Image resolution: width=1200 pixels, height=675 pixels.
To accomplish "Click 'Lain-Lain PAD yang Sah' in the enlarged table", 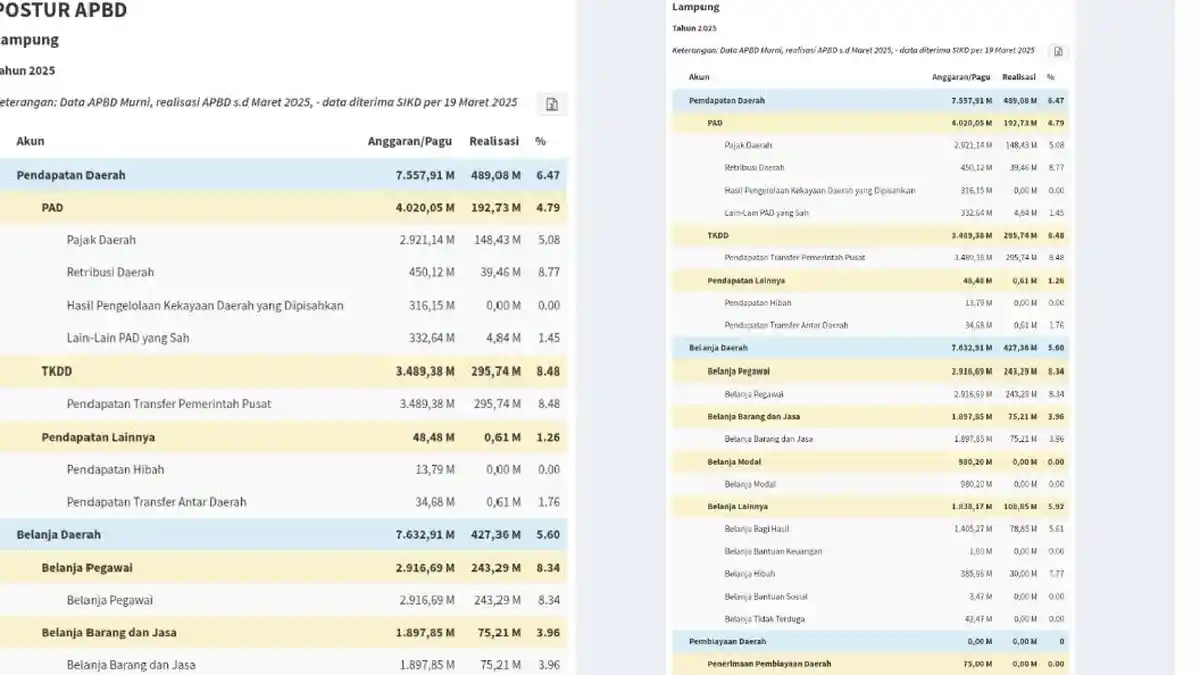I will click(128, 338).
